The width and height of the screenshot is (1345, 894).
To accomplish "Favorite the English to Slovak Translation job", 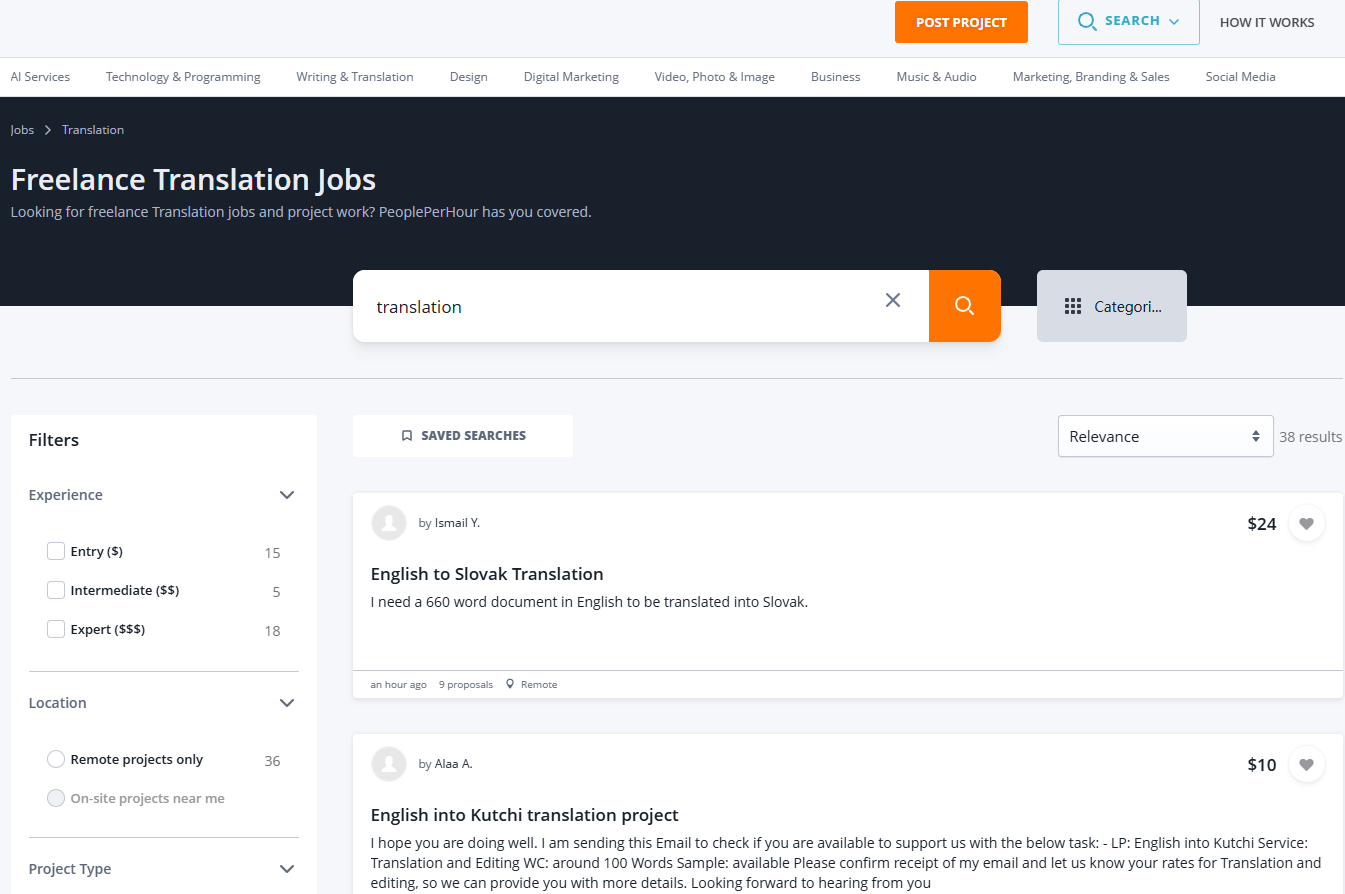I will pos(1306,523).
